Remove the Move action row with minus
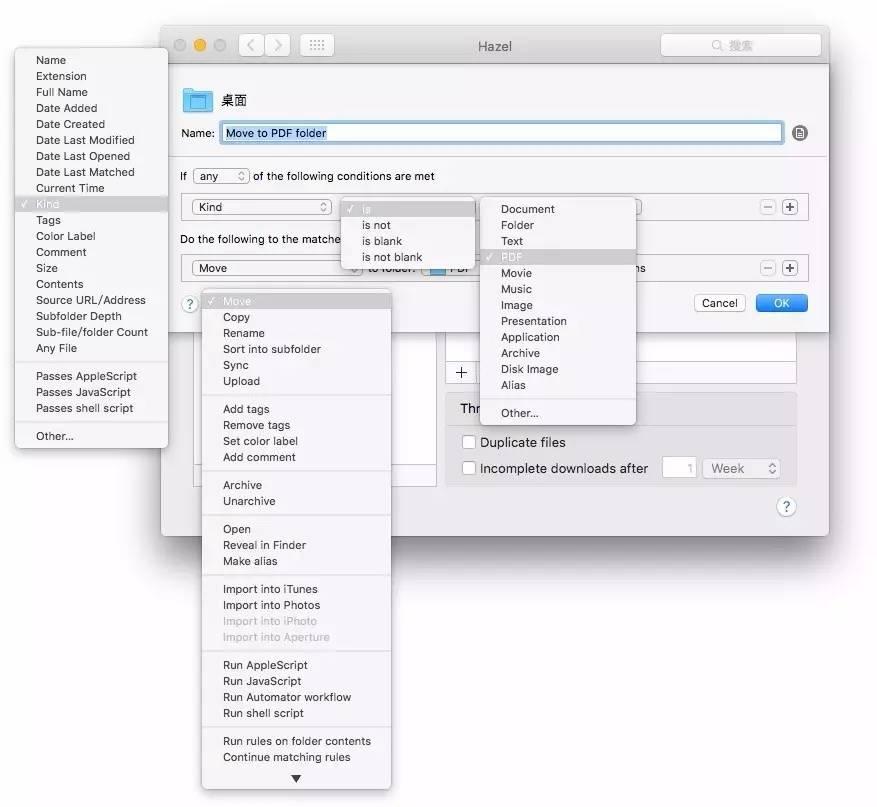The height and width of the screenshot is (807, 877). click(x=767, y=268)
